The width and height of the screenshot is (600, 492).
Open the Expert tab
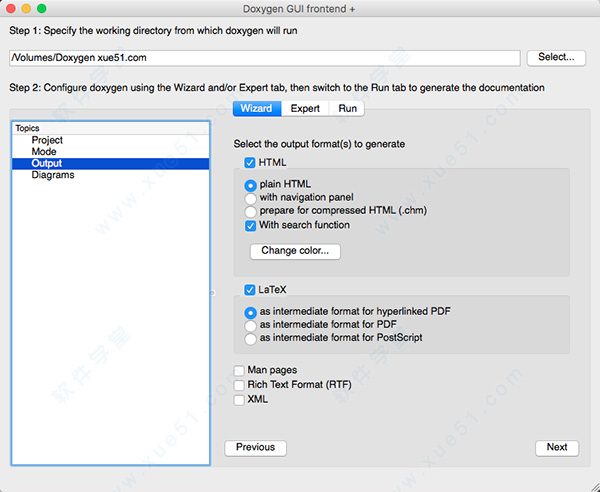tap(305, 108)
